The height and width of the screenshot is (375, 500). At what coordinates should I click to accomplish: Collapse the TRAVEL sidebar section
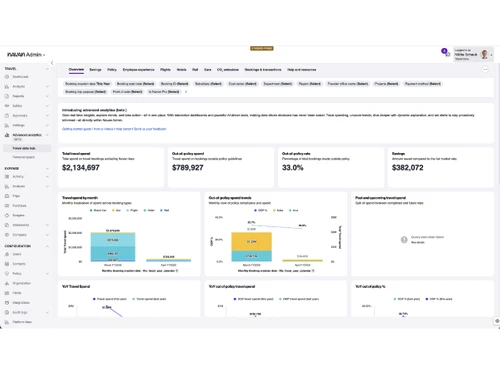point(47,69)
